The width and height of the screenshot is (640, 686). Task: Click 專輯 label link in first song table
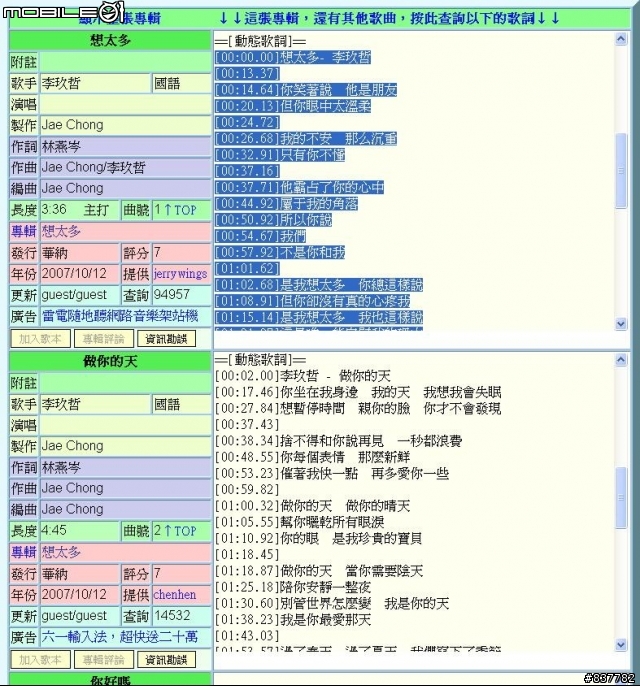tap(24, 231)
